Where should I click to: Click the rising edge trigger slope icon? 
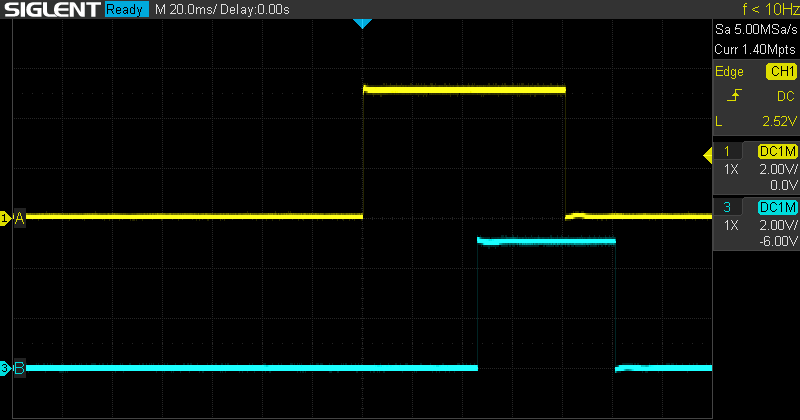coord(734,96)
